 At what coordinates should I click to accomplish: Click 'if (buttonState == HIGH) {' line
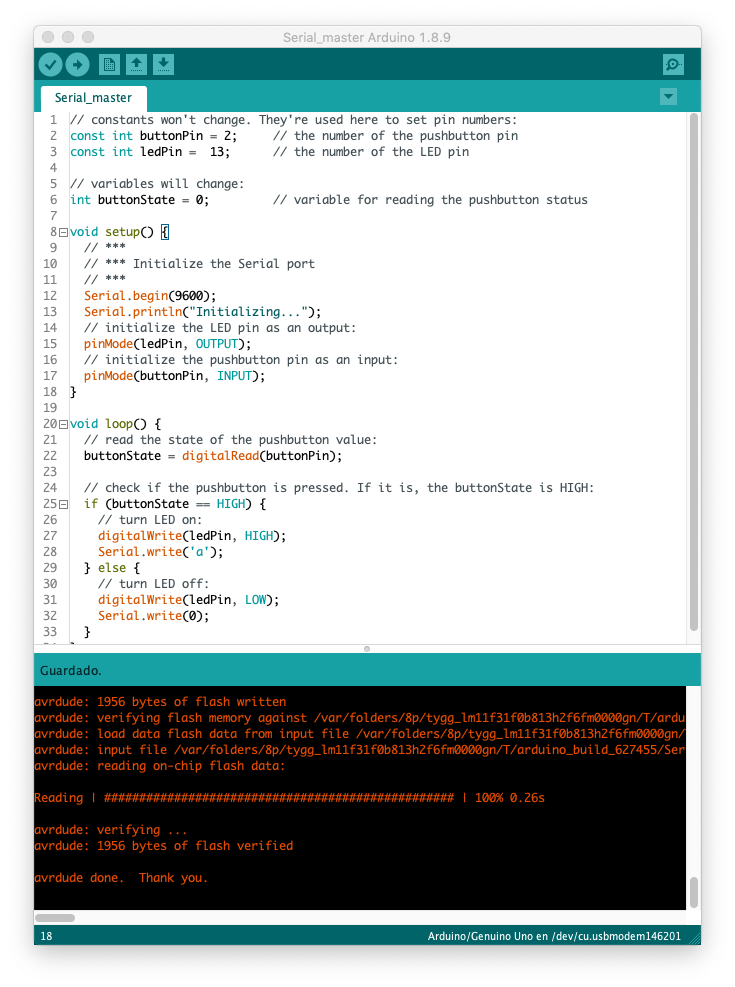[x=174, y=504]
